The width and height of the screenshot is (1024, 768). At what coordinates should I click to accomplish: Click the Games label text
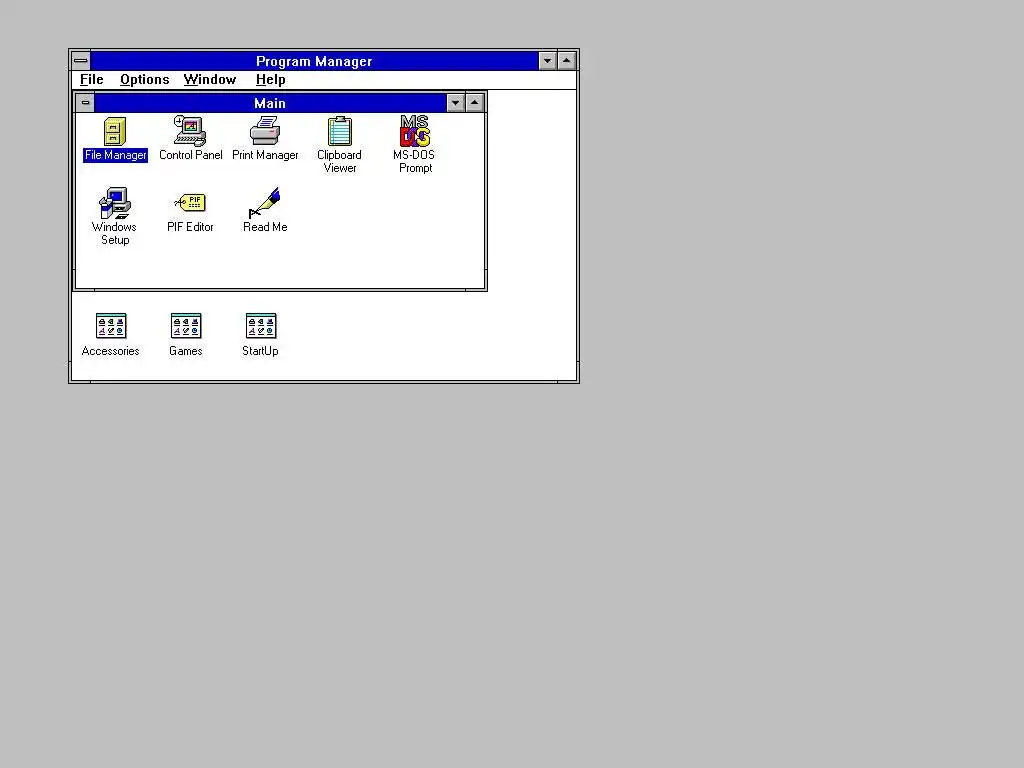pyautogui.click(x=185, y=351)
